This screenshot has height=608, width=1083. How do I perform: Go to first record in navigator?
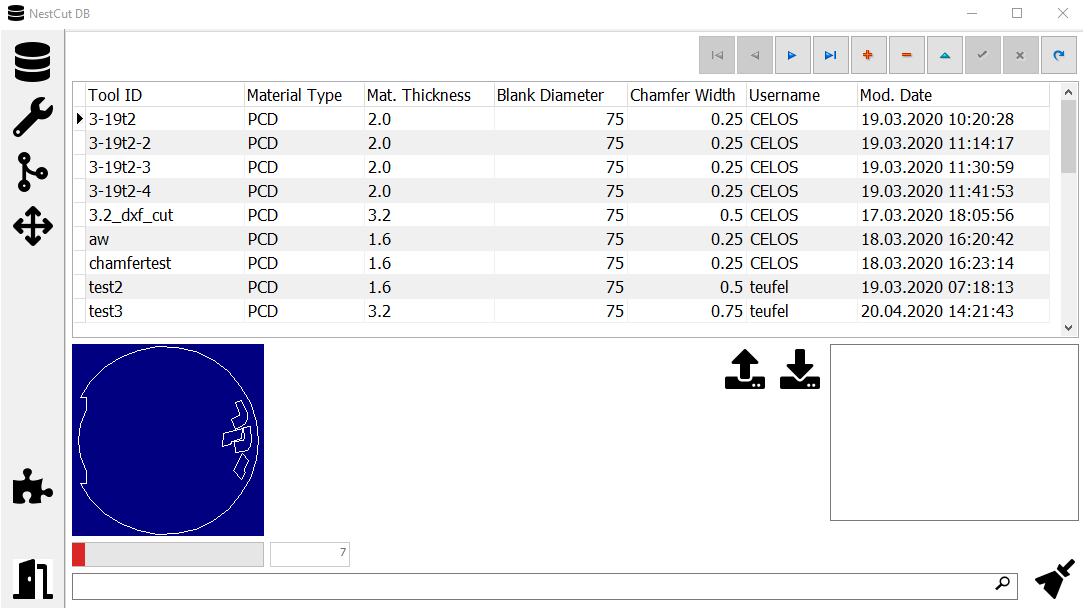click(x=717, y=55)
